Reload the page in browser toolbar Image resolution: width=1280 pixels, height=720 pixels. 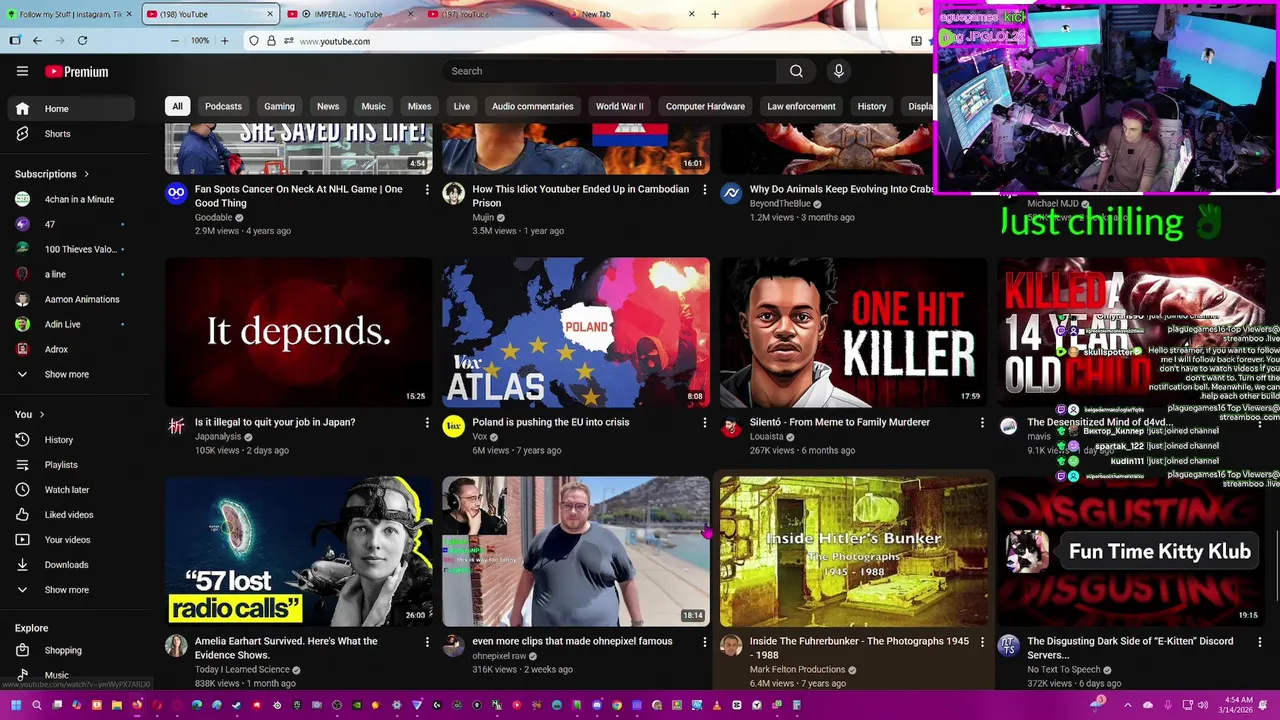(82, 41)
